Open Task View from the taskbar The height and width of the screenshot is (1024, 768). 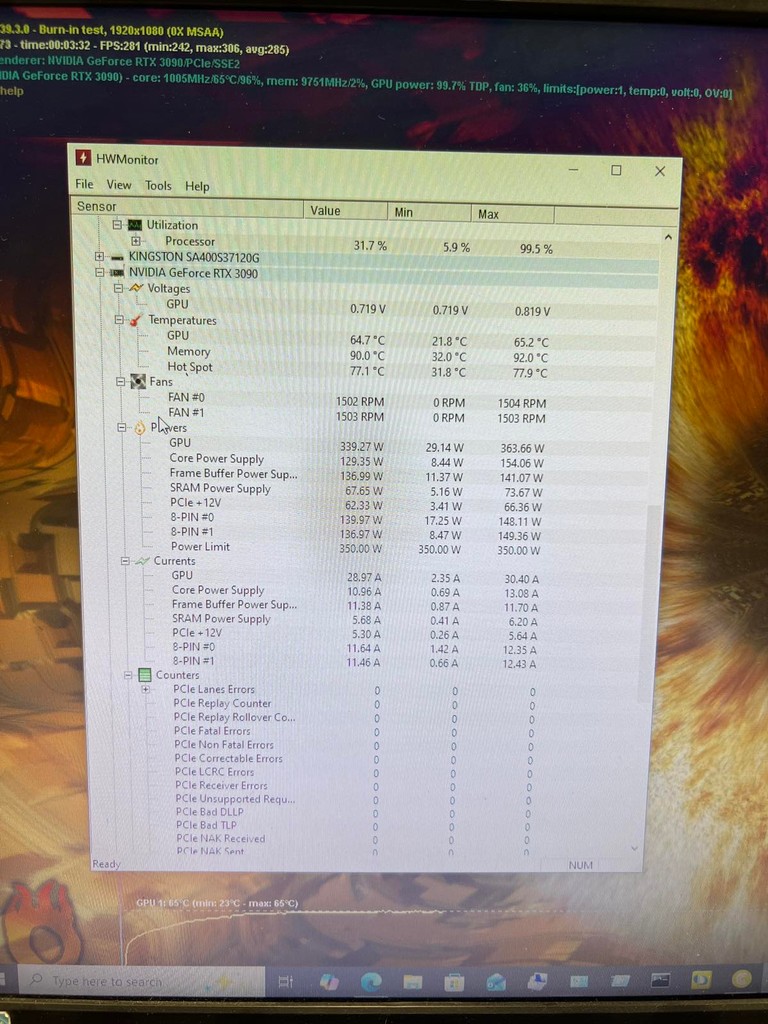click(x=286, y=982)
